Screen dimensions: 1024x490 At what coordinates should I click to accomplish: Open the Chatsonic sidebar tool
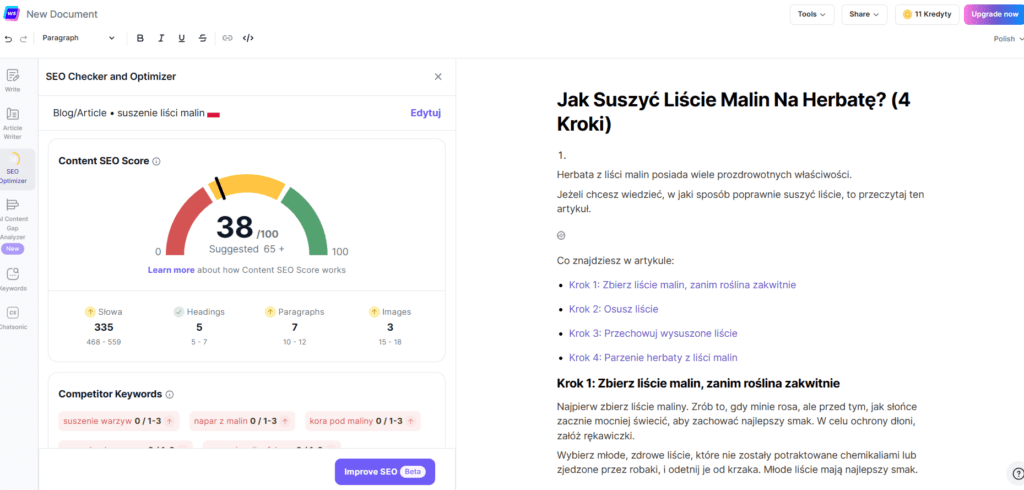coord(13,317)
